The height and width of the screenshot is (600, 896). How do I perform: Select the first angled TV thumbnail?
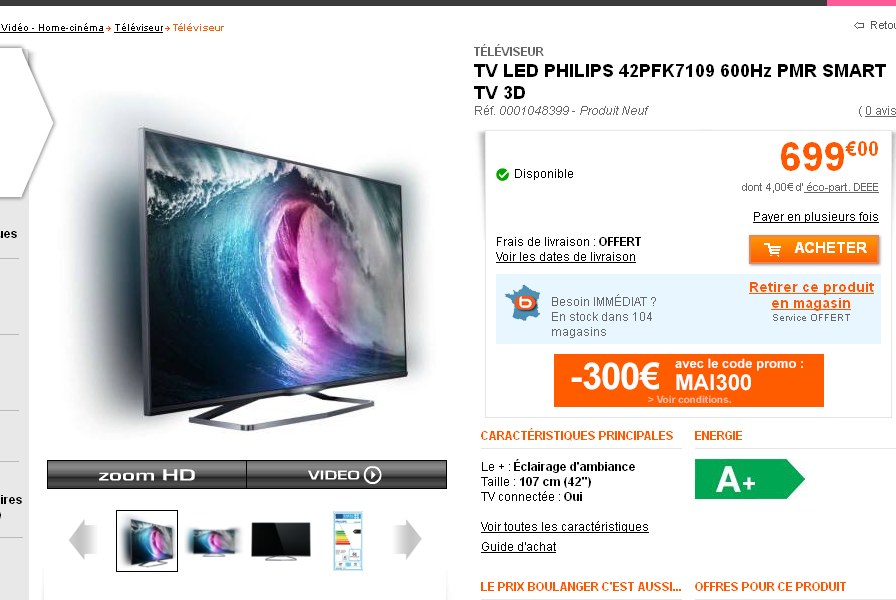147,541
